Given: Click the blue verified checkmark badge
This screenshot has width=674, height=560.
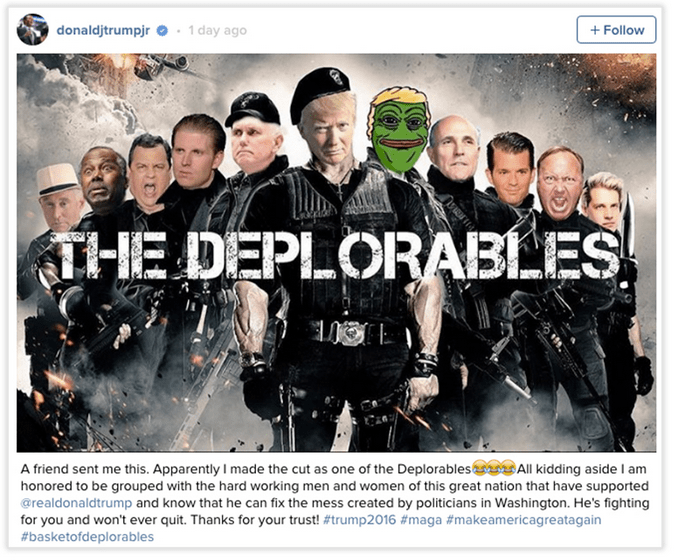Looking at the screenshot, I should pos(162,31).
